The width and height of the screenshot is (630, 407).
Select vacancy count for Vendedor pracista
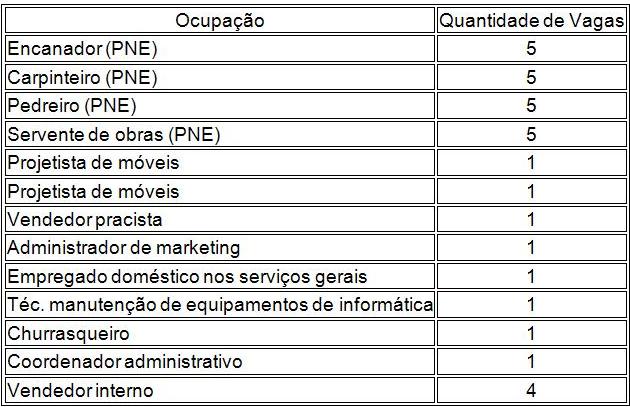click(531, 219)
